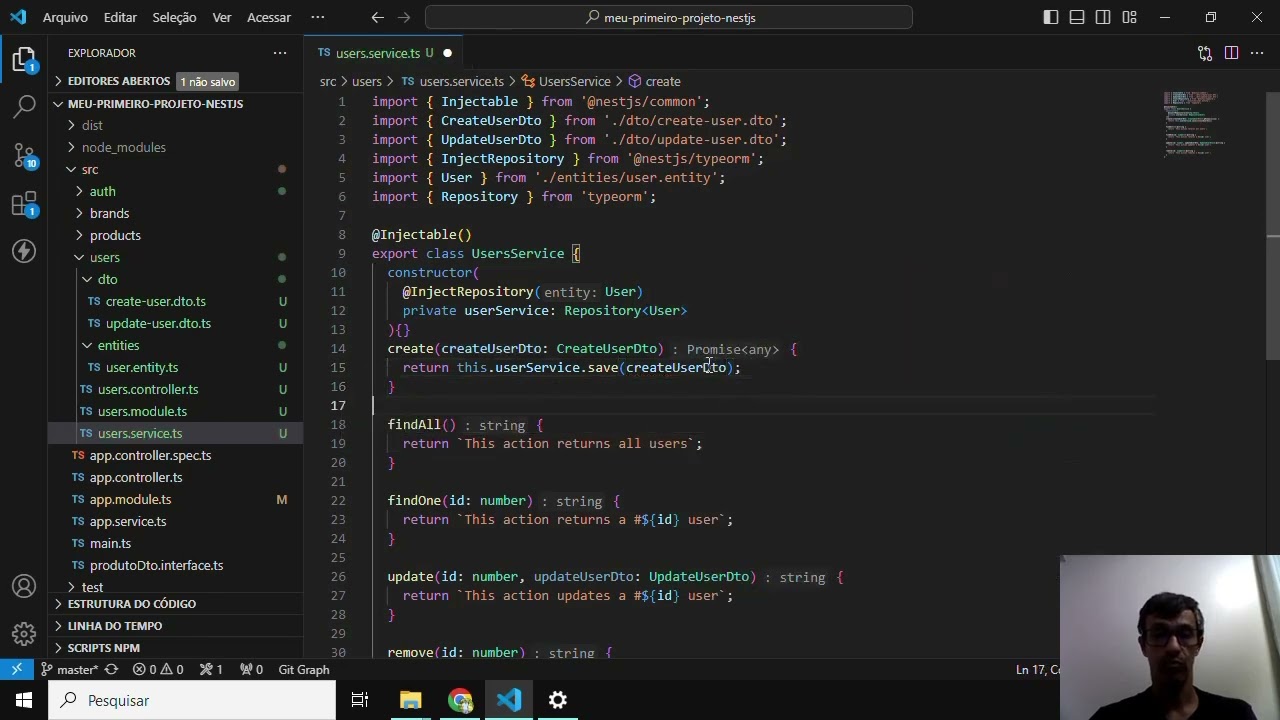1280x720 pixels.
Task: Collapse the MEU-PRIMEIRO-PROJETO-NESTJS root folder
Action: (175, 103)
